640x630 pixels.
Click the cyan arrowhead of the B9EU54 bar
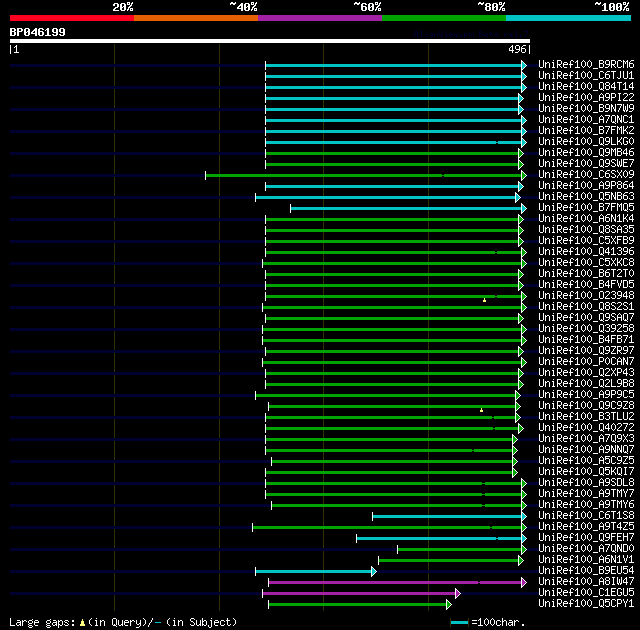tap(374, 571)
